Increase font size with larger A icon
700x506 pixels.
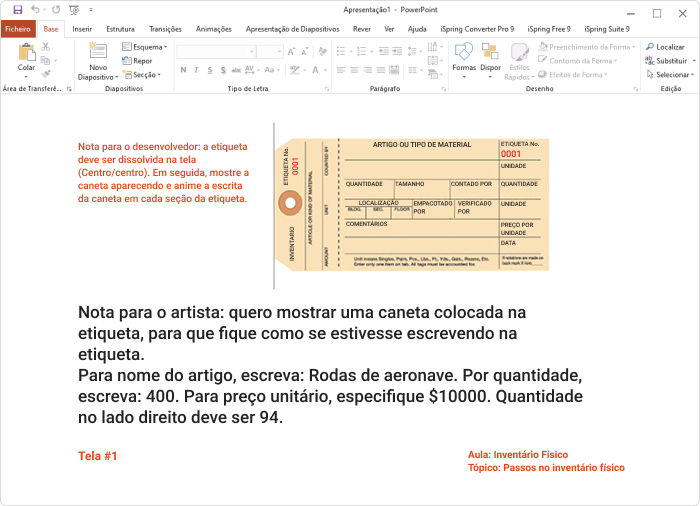[x=291, y=52]
